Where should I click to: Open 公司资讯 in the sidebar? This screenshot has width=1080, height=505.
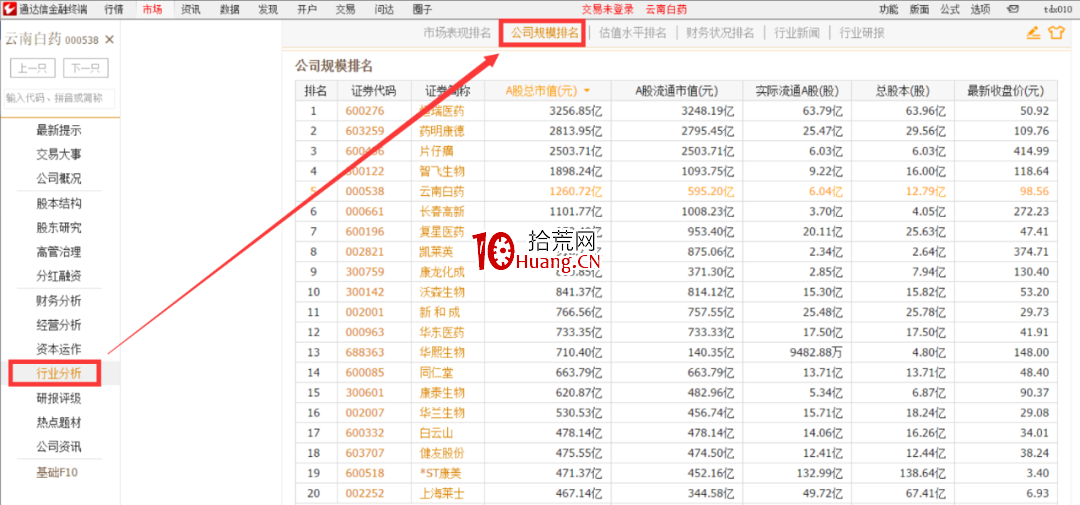point(59,446)
